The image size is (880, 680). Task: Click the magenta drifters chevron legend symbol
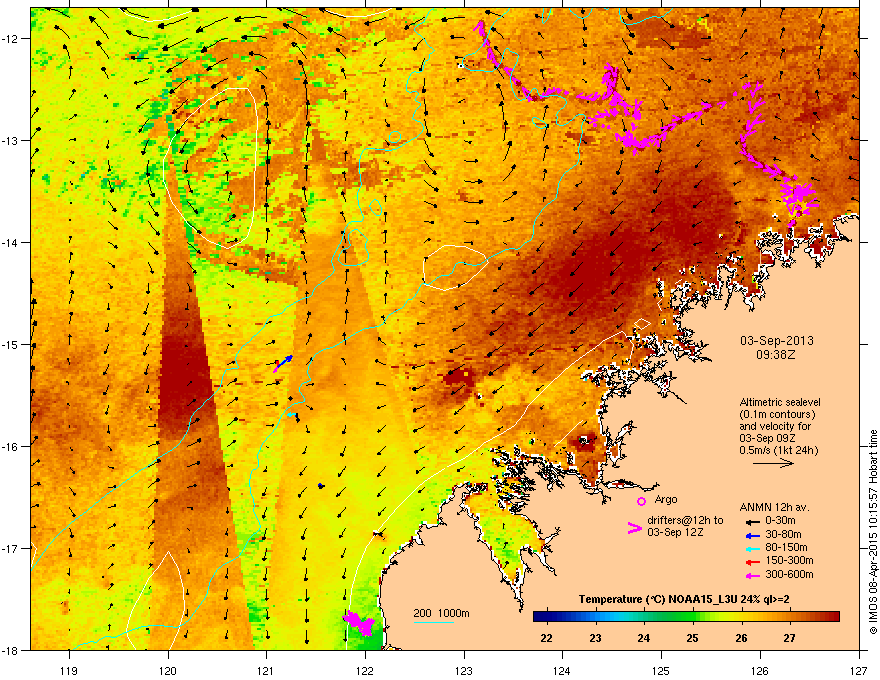tap(634, 528)
